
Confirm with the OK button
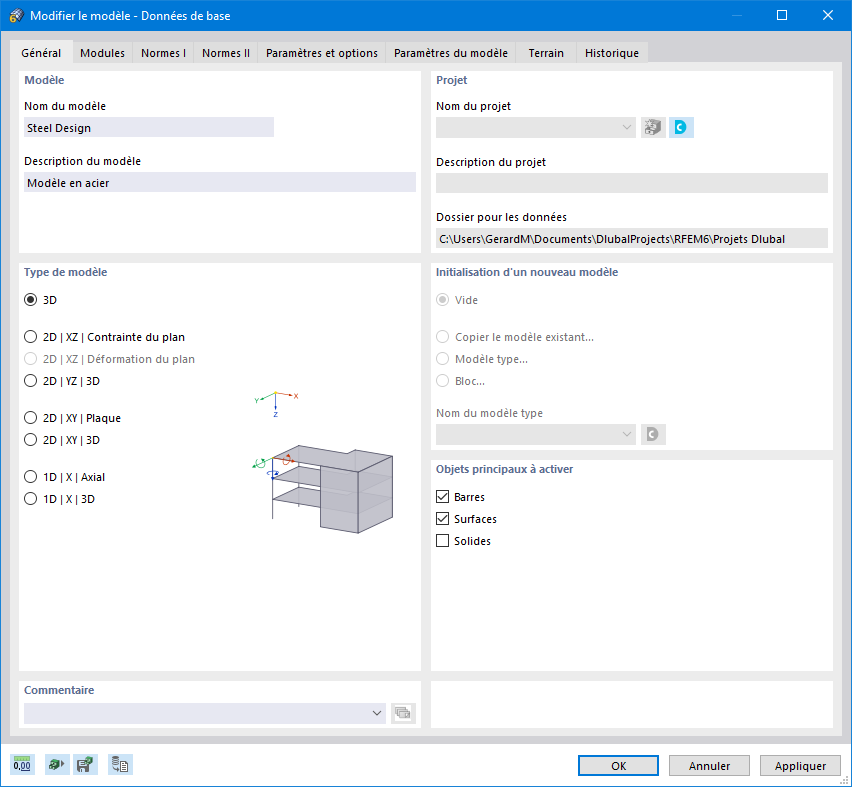(x=618, y=765)
